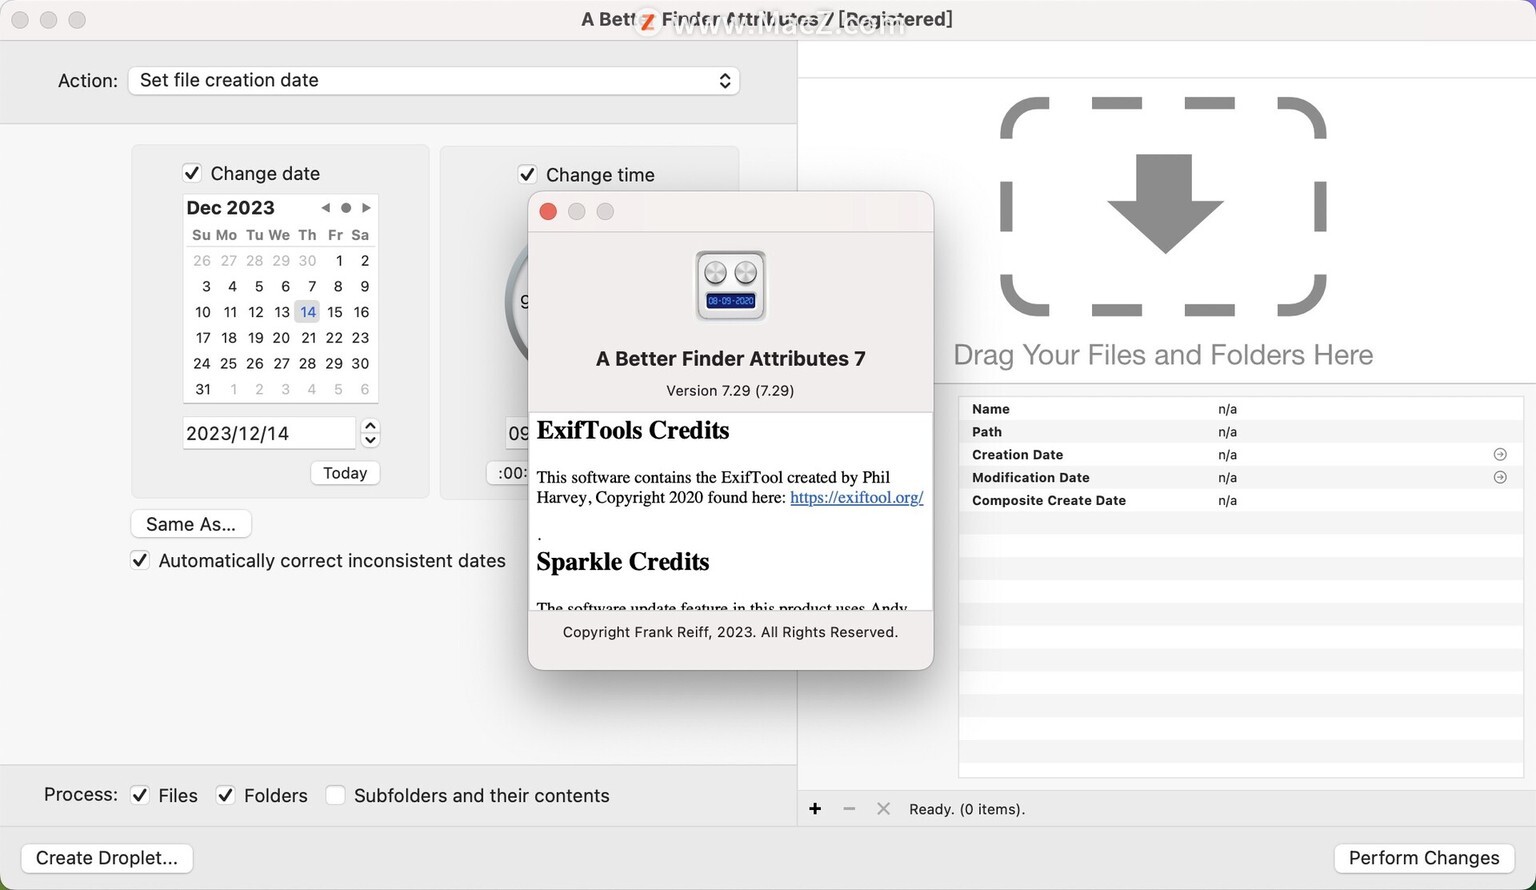Close the About window with red button
The image size is (1536, 890).
click(548, 211)
